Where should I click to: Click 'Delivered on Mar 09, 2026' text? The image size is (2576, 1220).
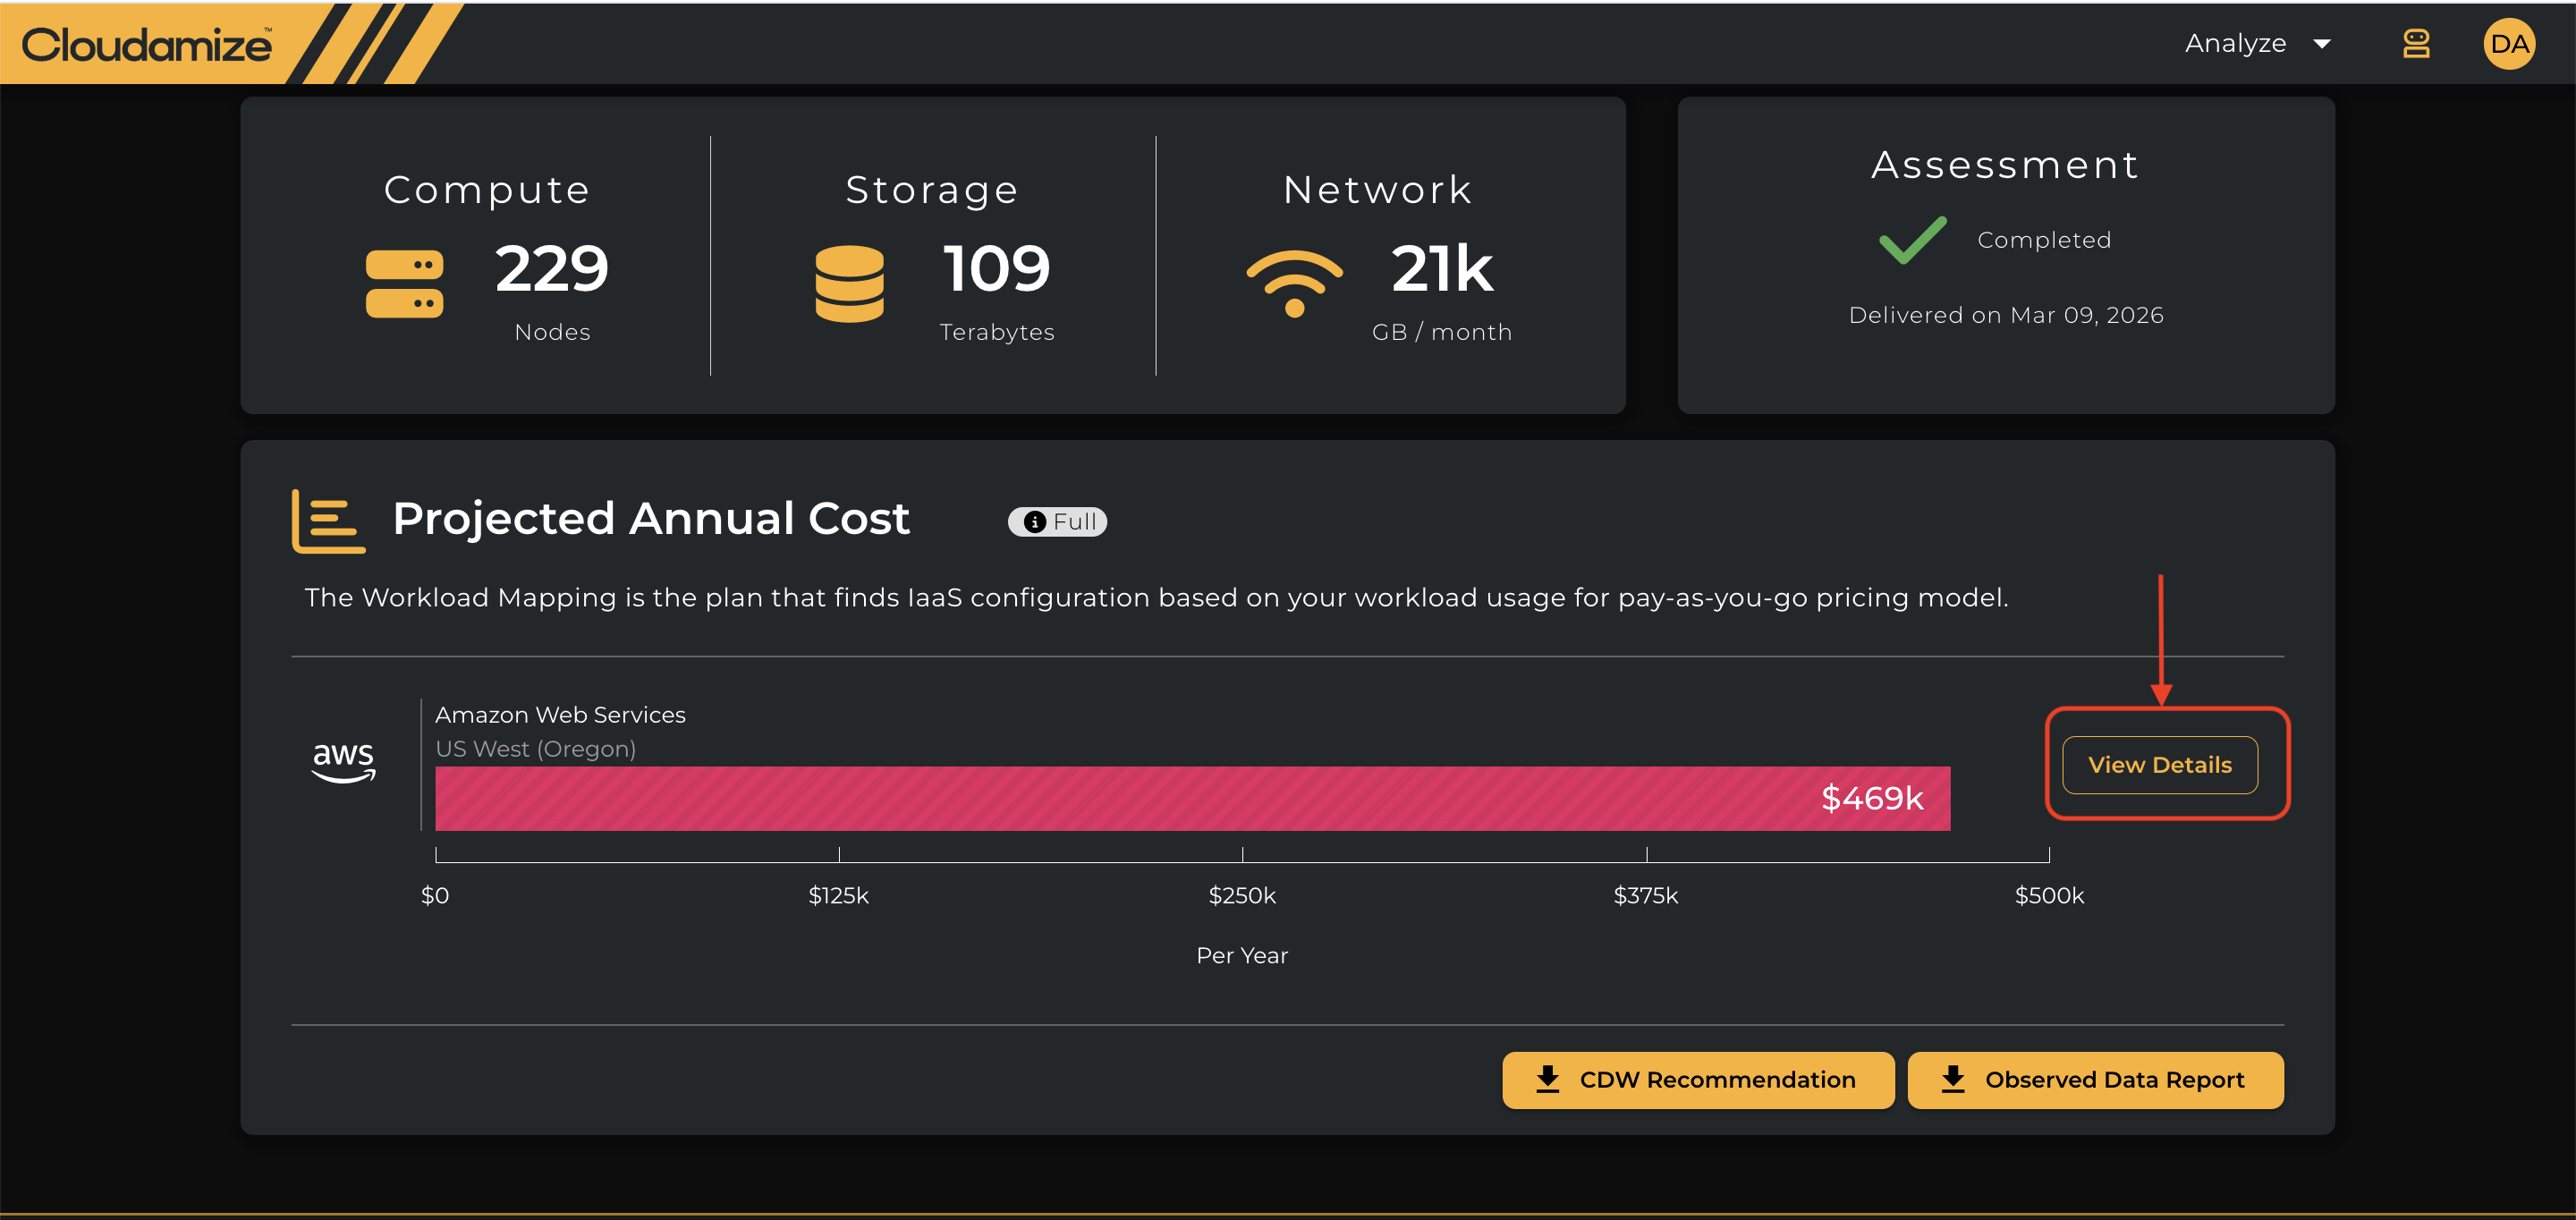2006,315
